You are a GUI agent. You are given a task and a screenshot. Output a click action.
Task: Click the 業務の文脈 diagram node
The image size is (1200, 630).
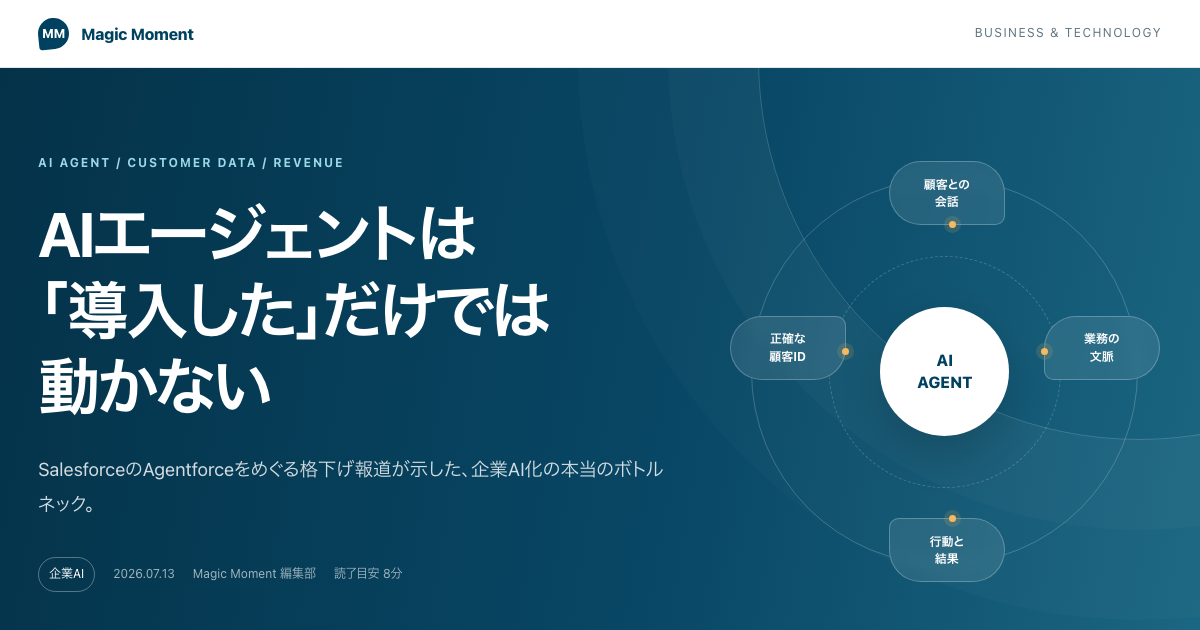[1102, 348]
